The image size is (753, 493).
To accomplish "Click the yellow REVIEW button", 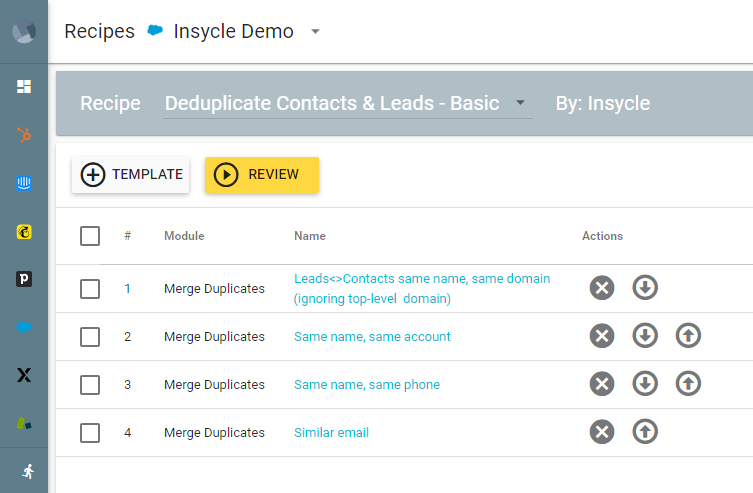I will pyautogui.click(x=262, y=175).
